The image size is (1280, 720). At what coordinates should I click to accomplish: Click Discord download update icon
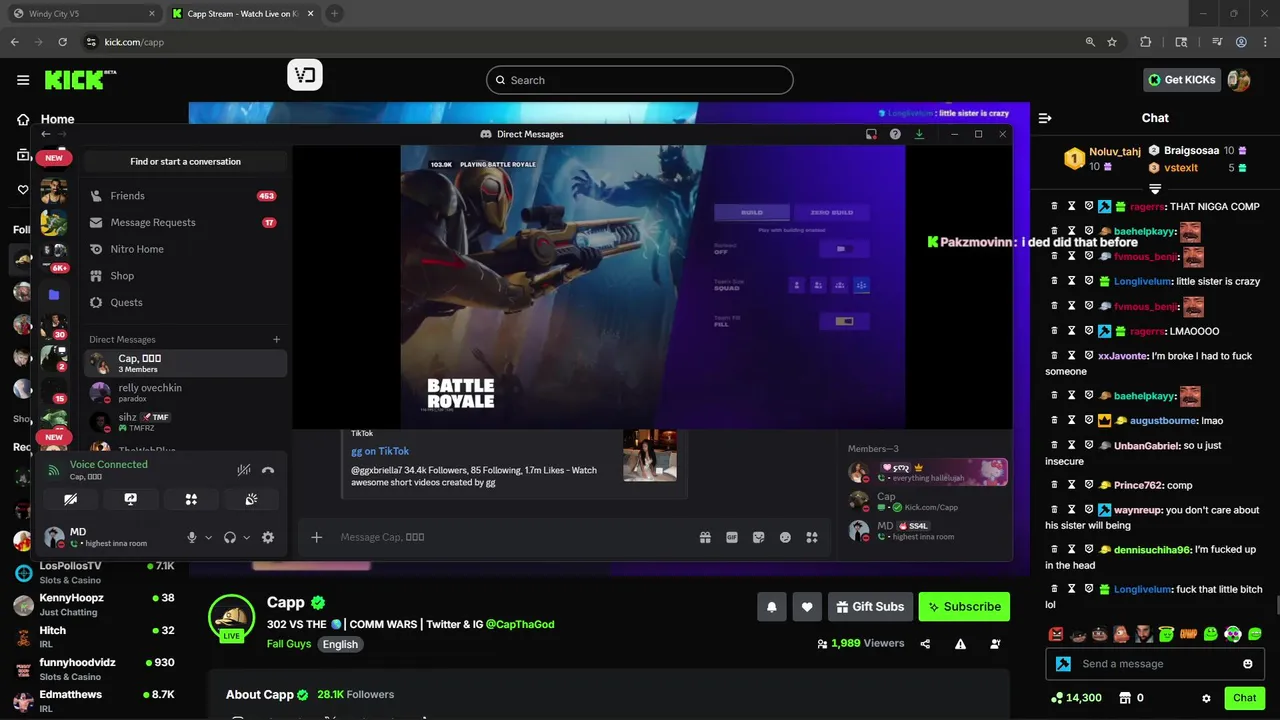(919, 134)
